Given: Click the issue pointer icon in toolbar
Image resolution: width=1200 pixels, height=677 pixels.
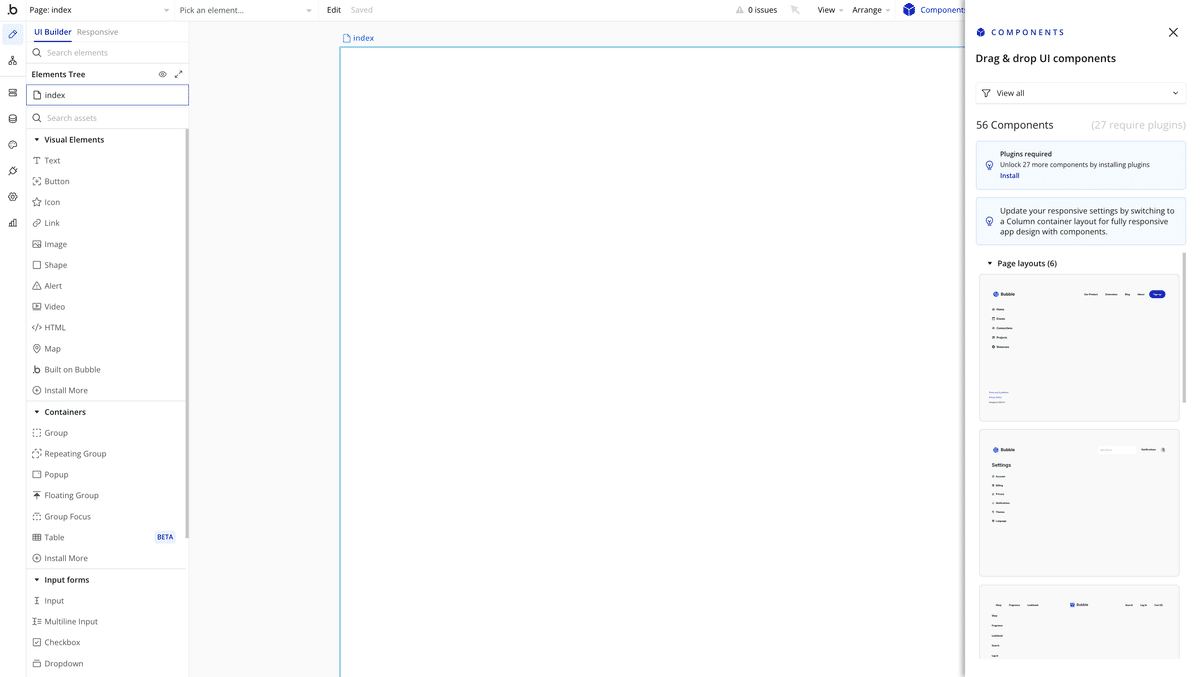Looking at the screenshot, I should click(795, 10).
